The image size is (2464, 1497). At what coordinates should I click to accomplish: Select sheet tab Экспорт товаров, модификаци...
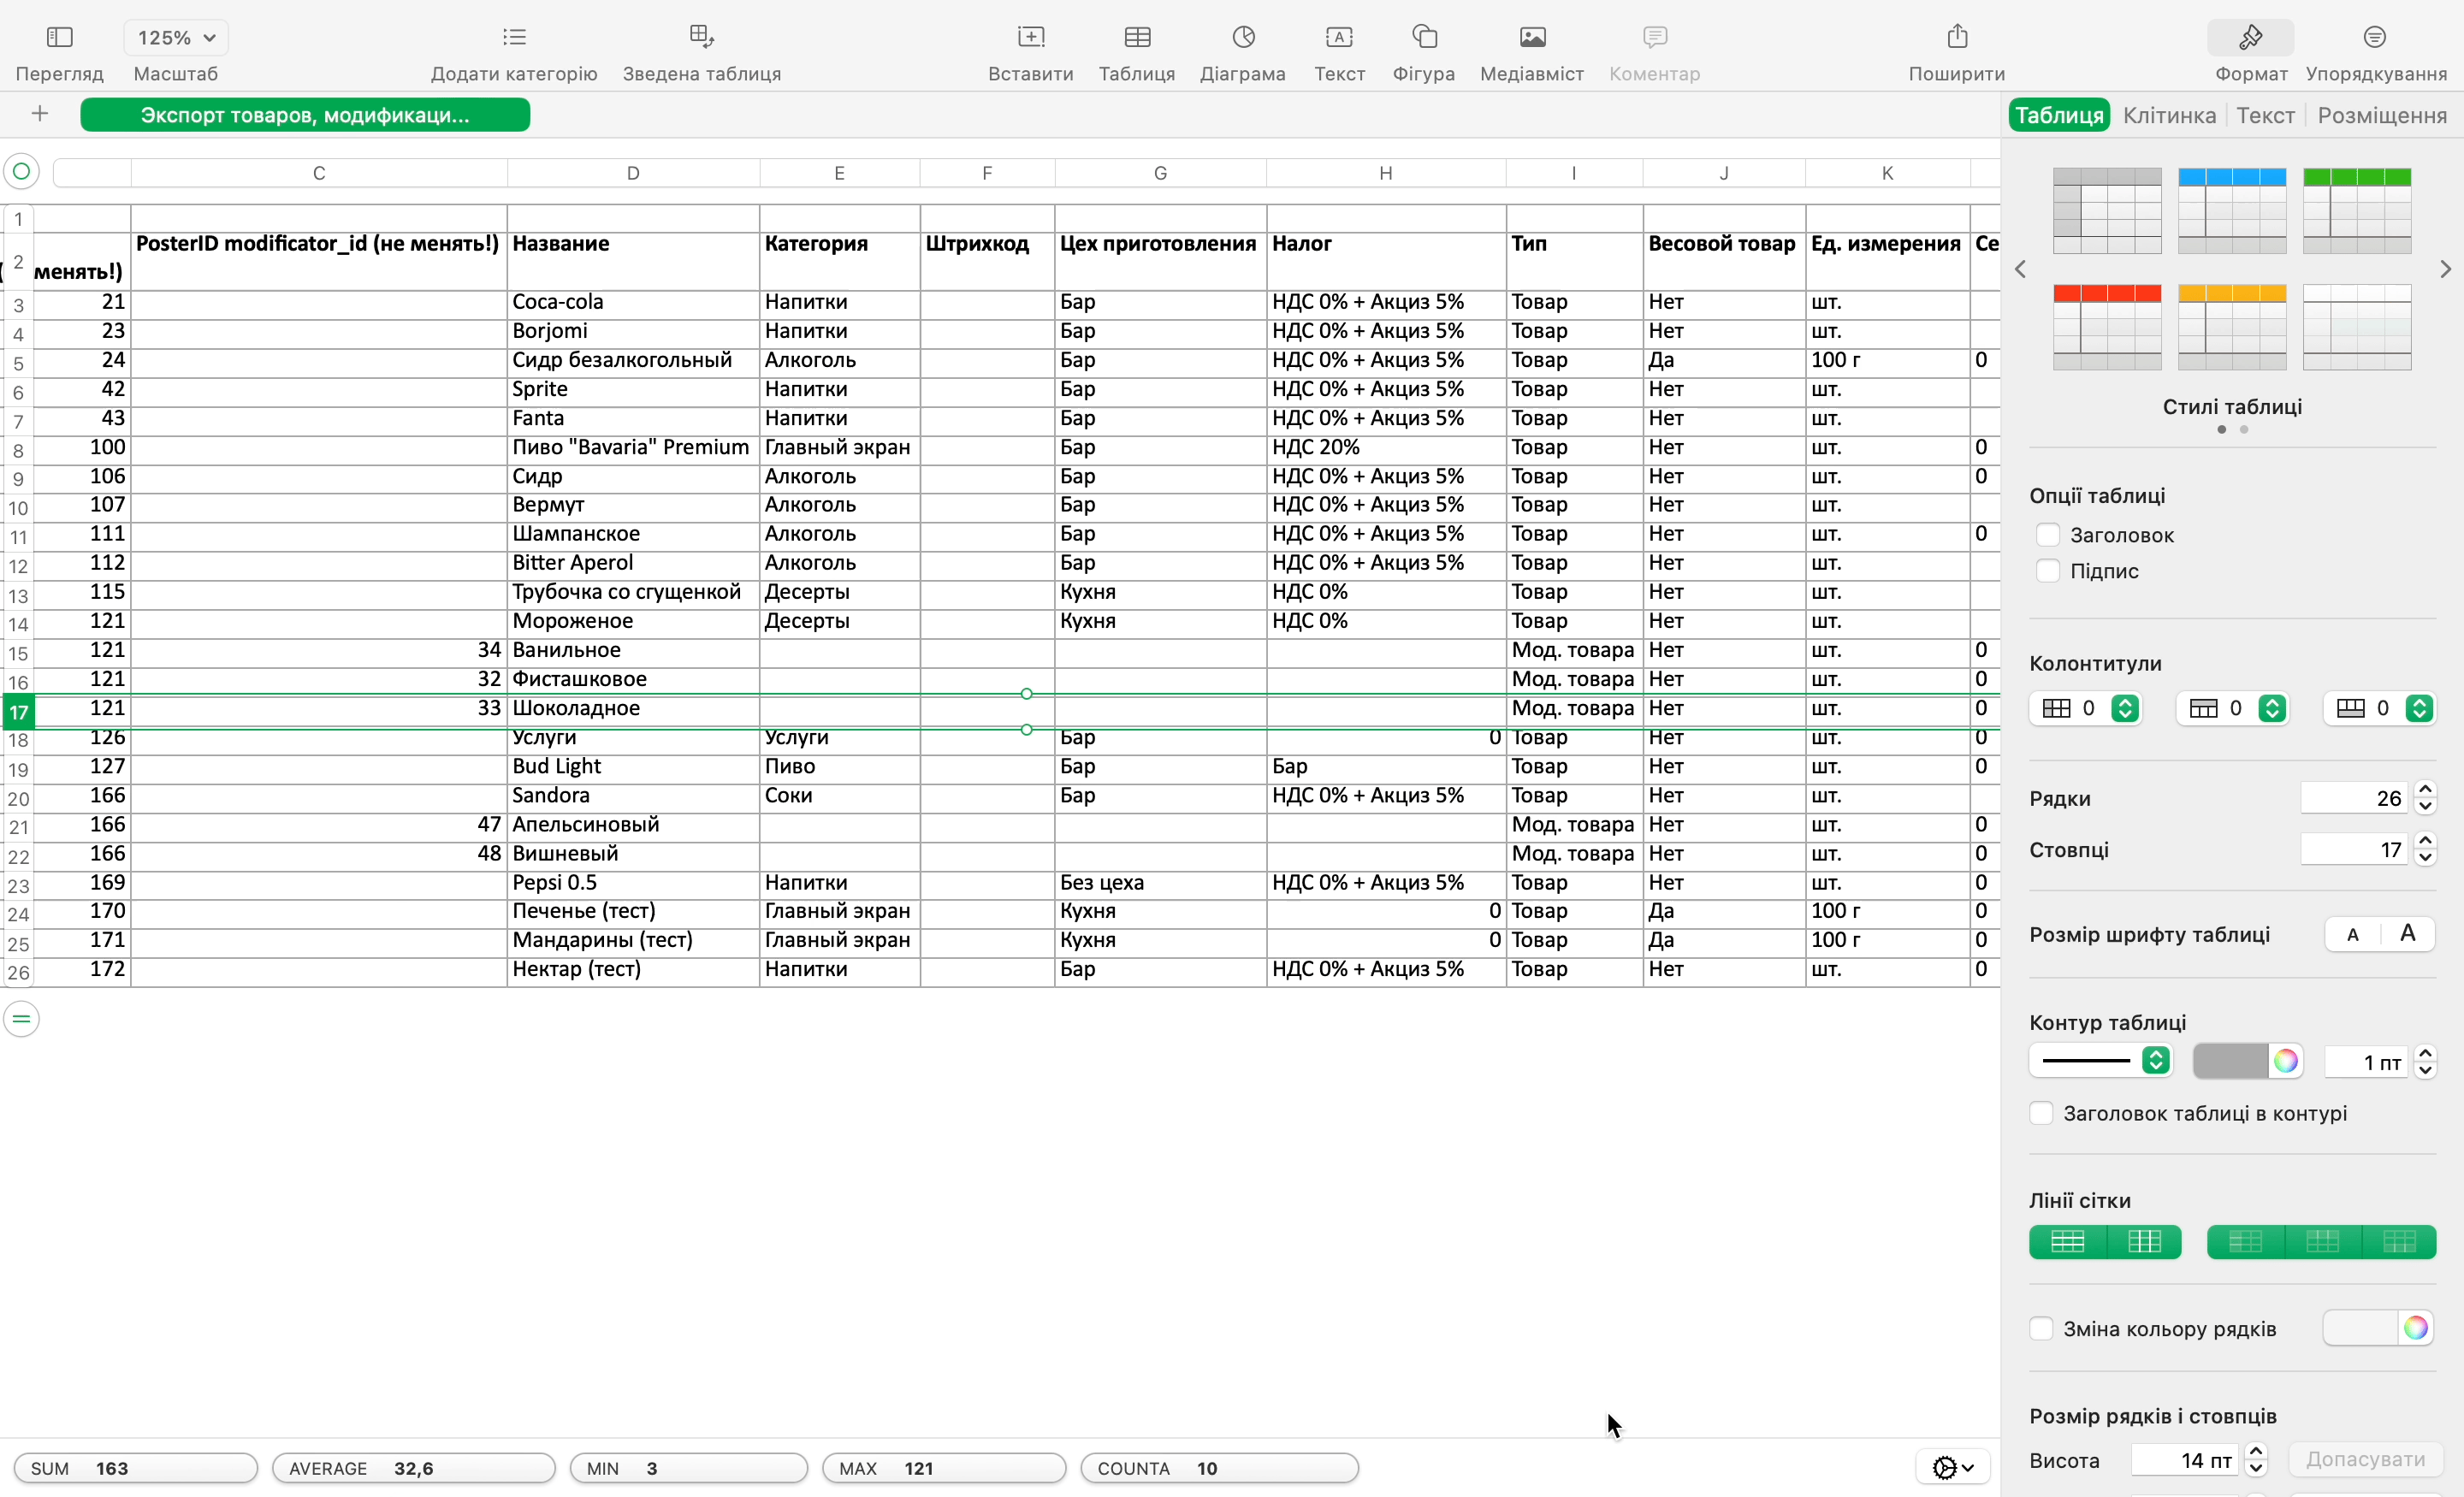(x=305, y=114)
